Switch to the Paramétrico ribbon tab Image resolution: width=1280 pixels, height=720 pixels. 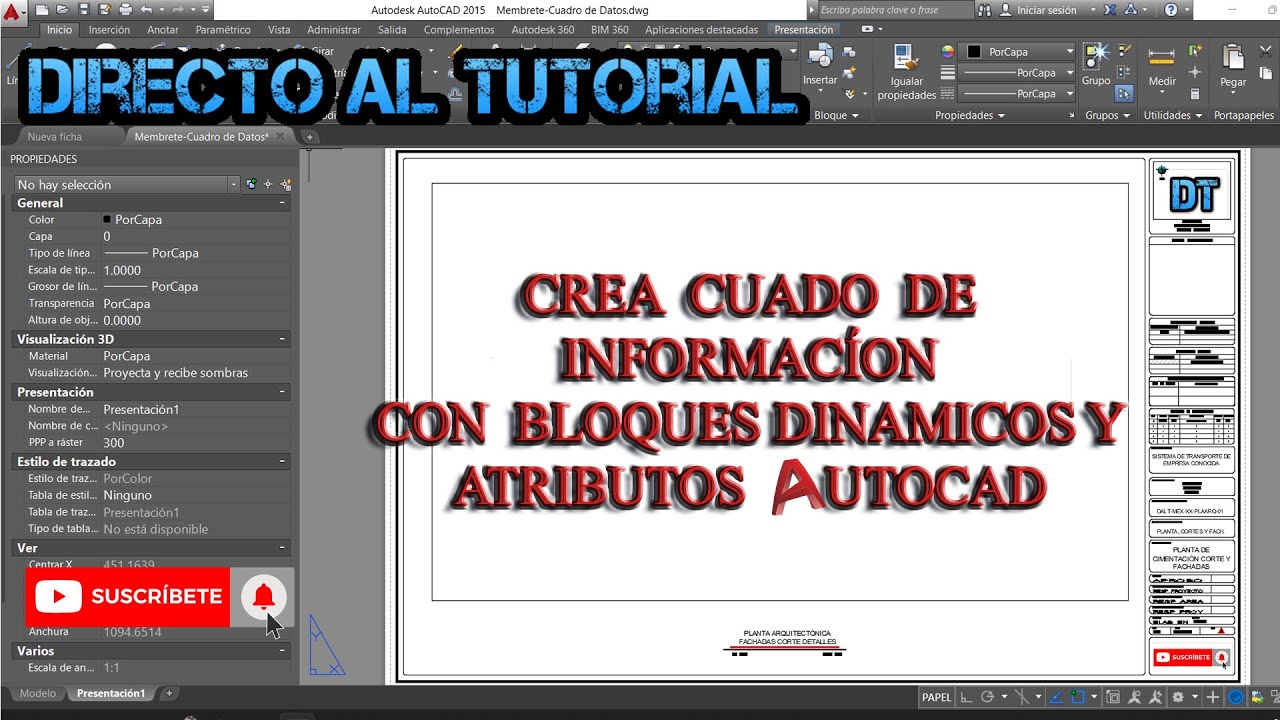(x=224, y=30)
